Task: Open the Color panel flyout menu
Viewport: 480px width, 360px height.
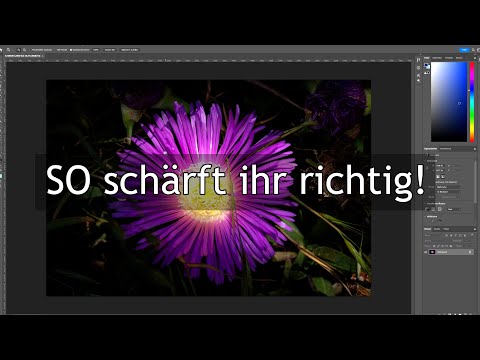Action: pos(475,58)
